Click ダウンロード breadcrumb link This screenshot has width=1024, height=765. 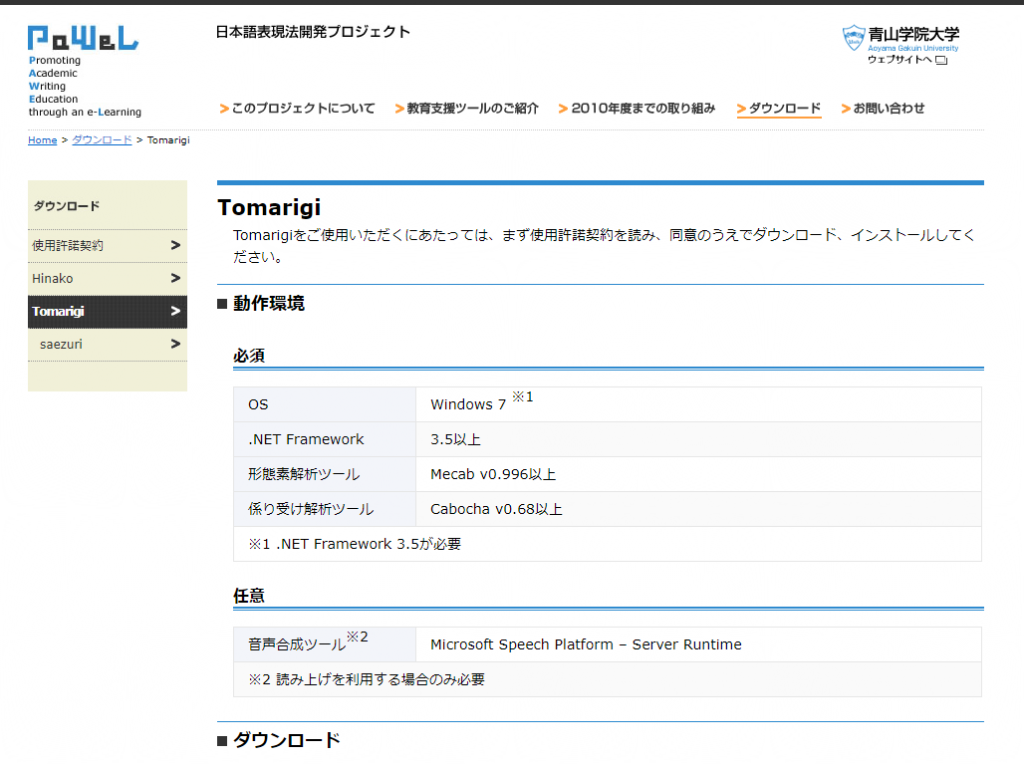[102, 140]
